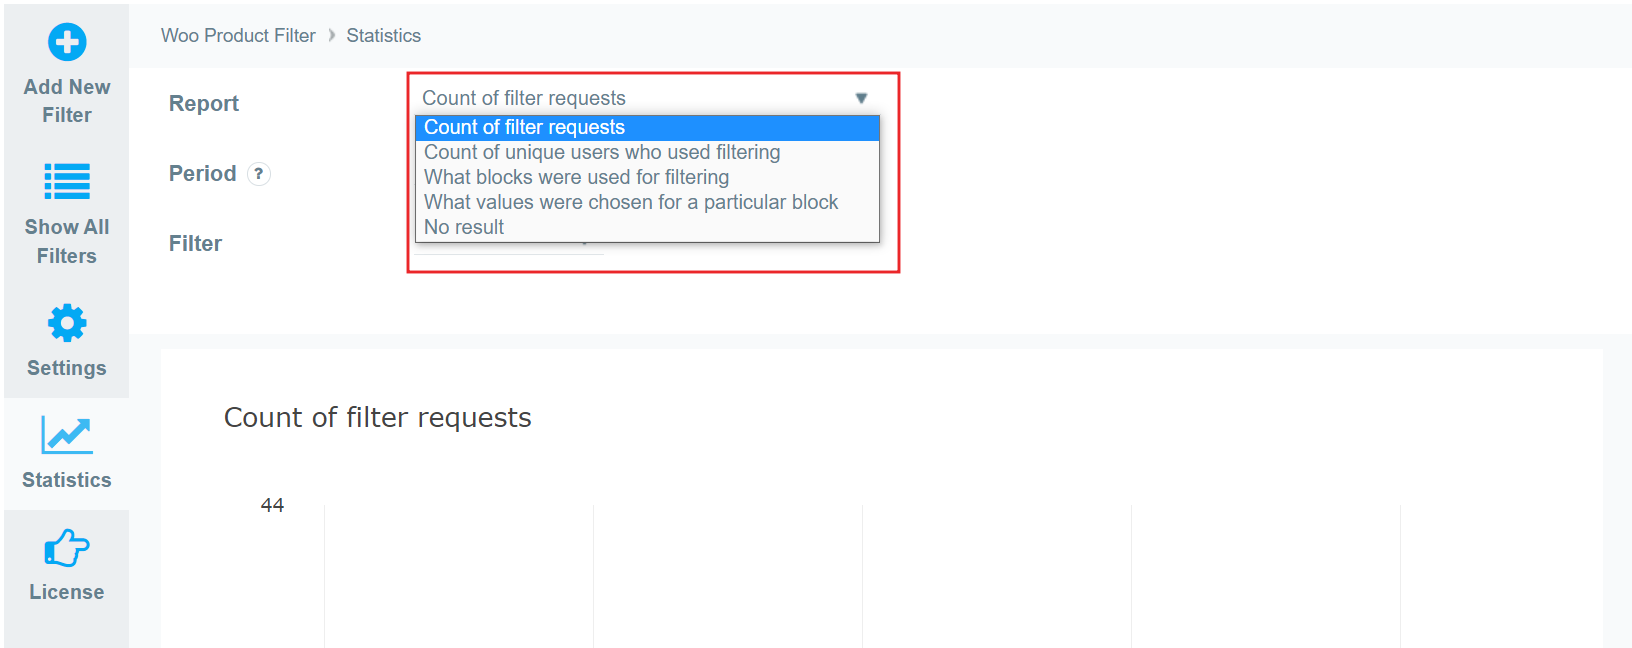Click the Period help question mark icon
The image size is (1632, 648).
258,174
